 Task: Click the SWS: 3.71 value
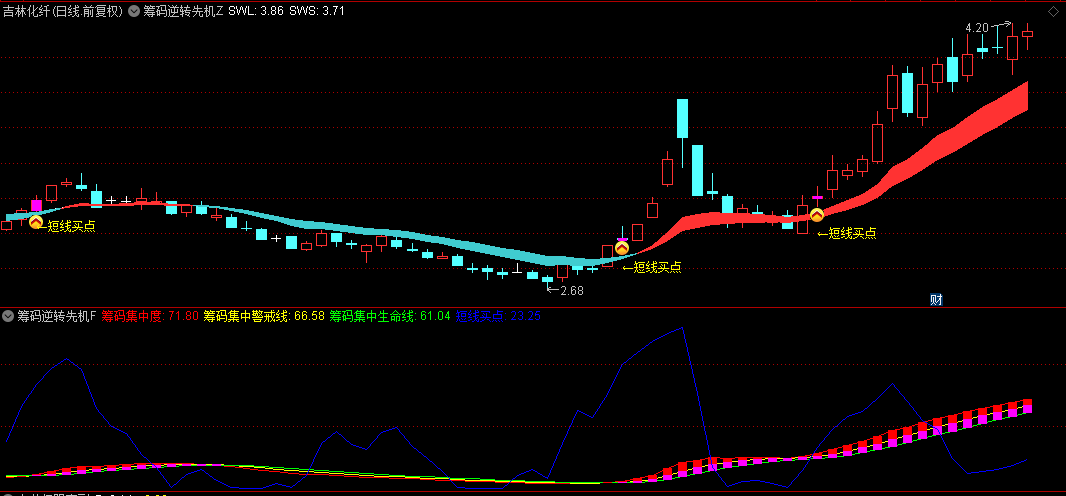[316, 11]
